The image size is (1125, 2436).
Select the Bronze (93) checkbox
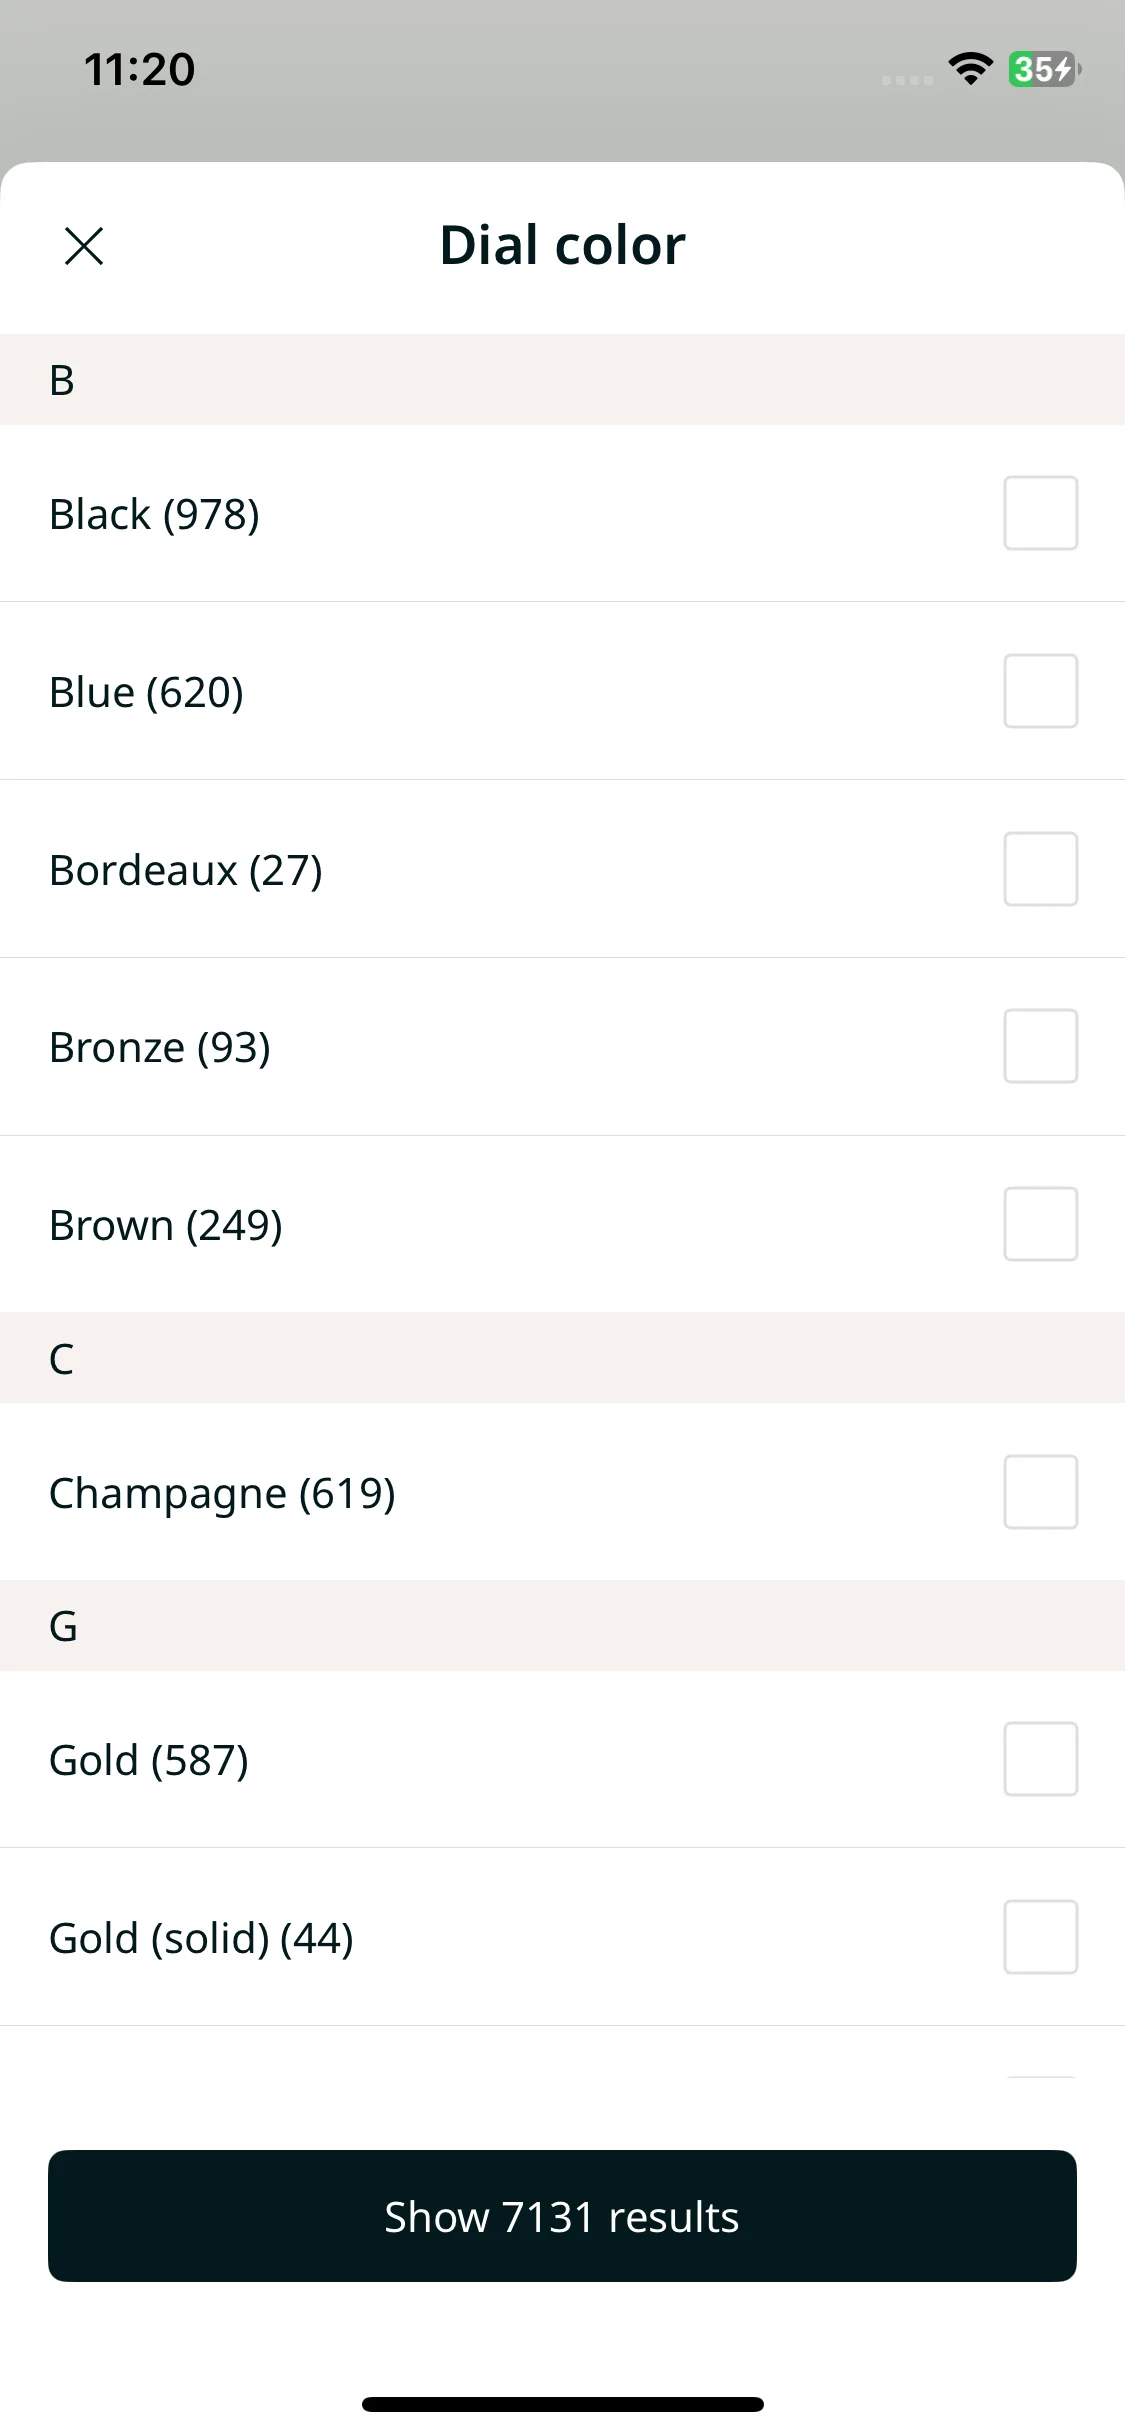tap(1040, 1046)
